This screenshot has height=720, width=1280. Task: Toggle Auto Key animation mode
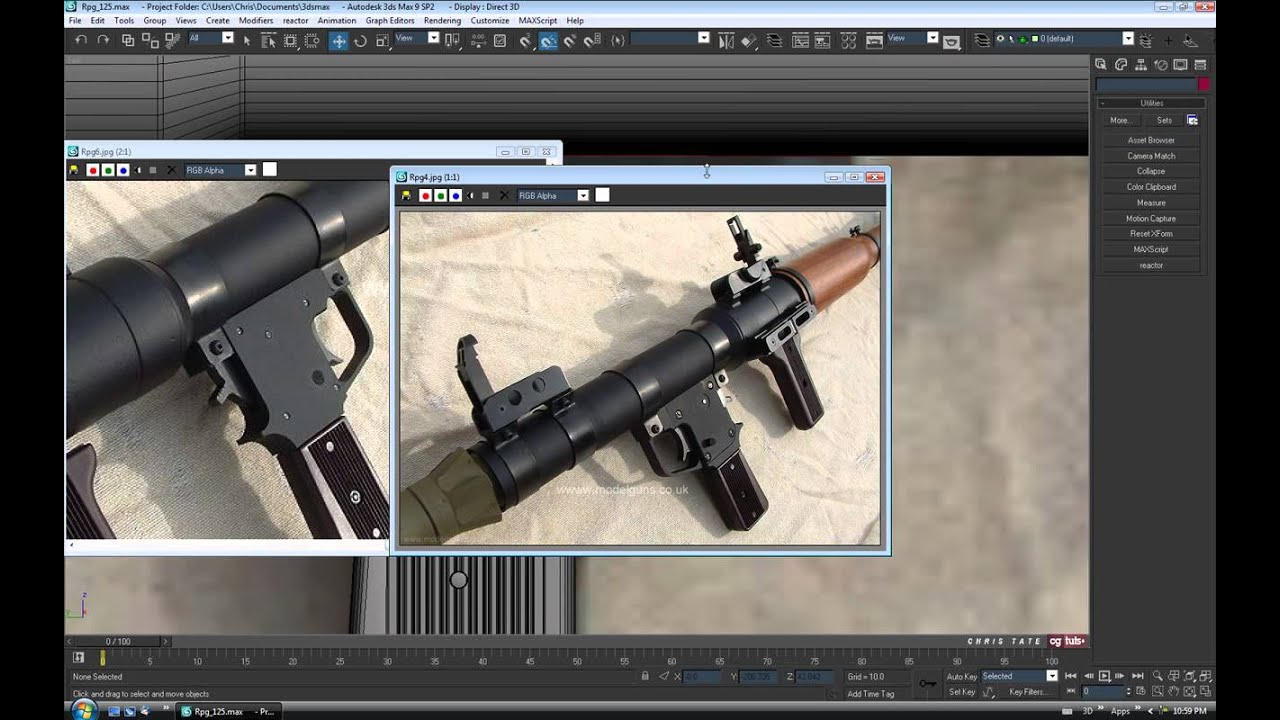(x=961, y=677)
